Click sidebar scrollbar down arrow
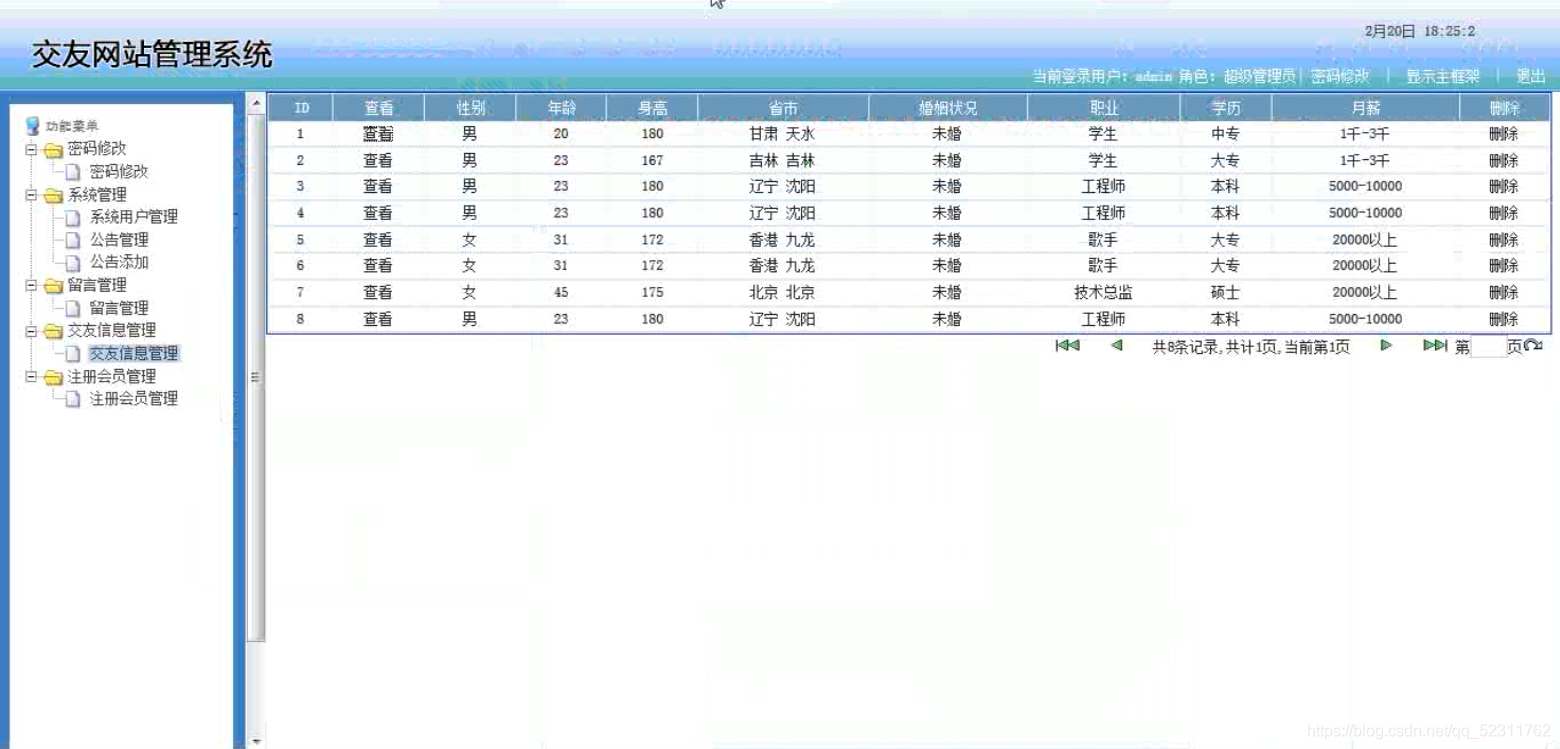 [x=256, y=741]
